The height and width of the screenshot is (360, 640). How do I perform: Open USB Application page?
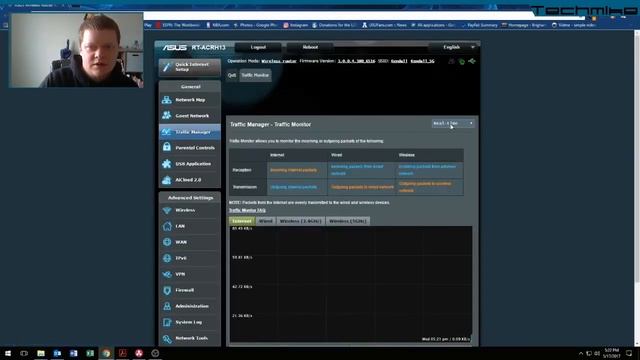[190, 164]
